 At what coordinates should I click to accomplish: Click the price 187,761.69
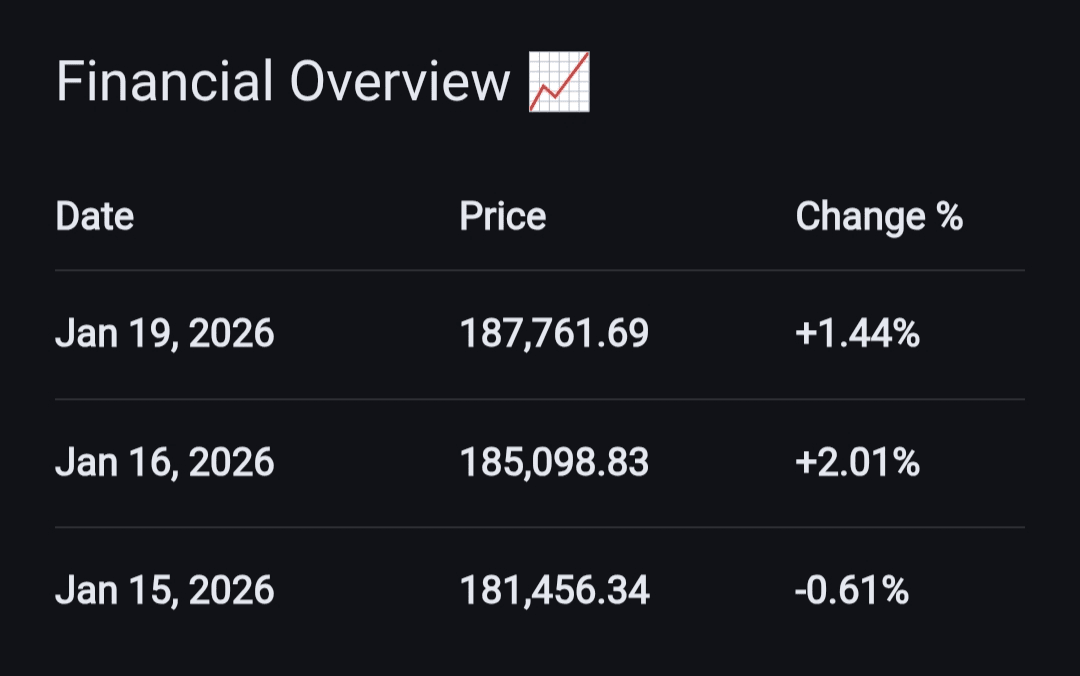(554, 334)
